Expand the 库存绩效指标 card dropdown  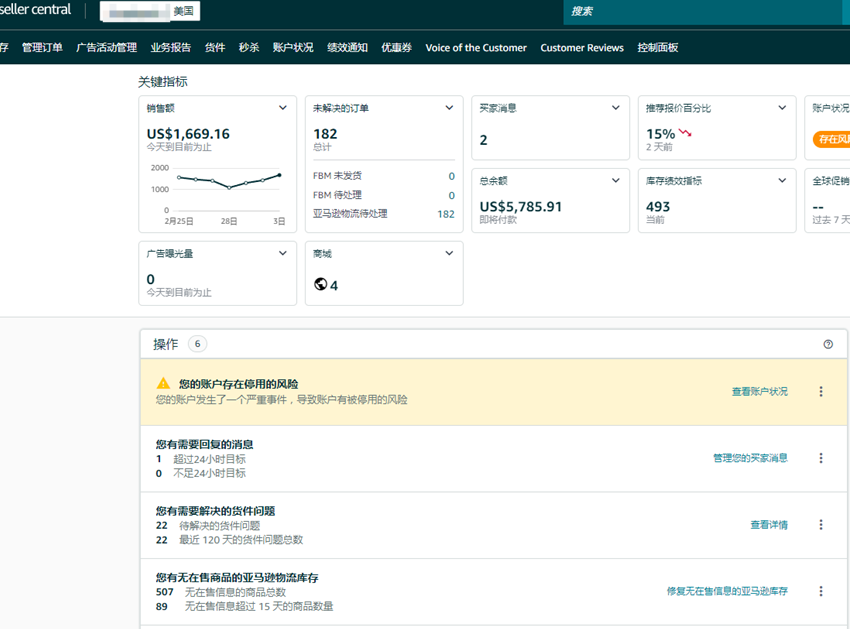click(782, 181)
